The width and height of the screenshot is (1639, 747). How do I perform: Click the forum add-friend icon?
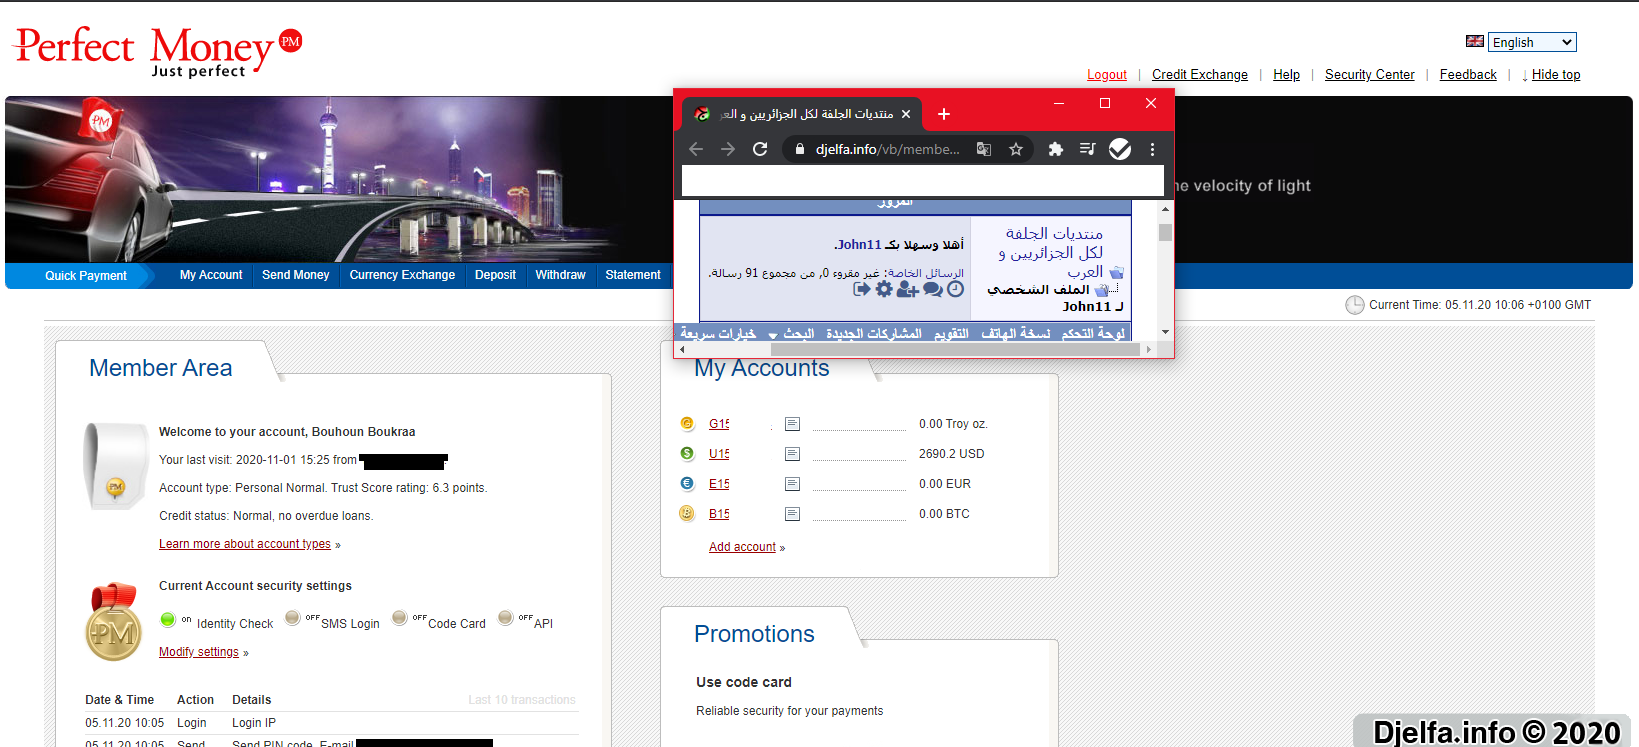tap(908, 289)
